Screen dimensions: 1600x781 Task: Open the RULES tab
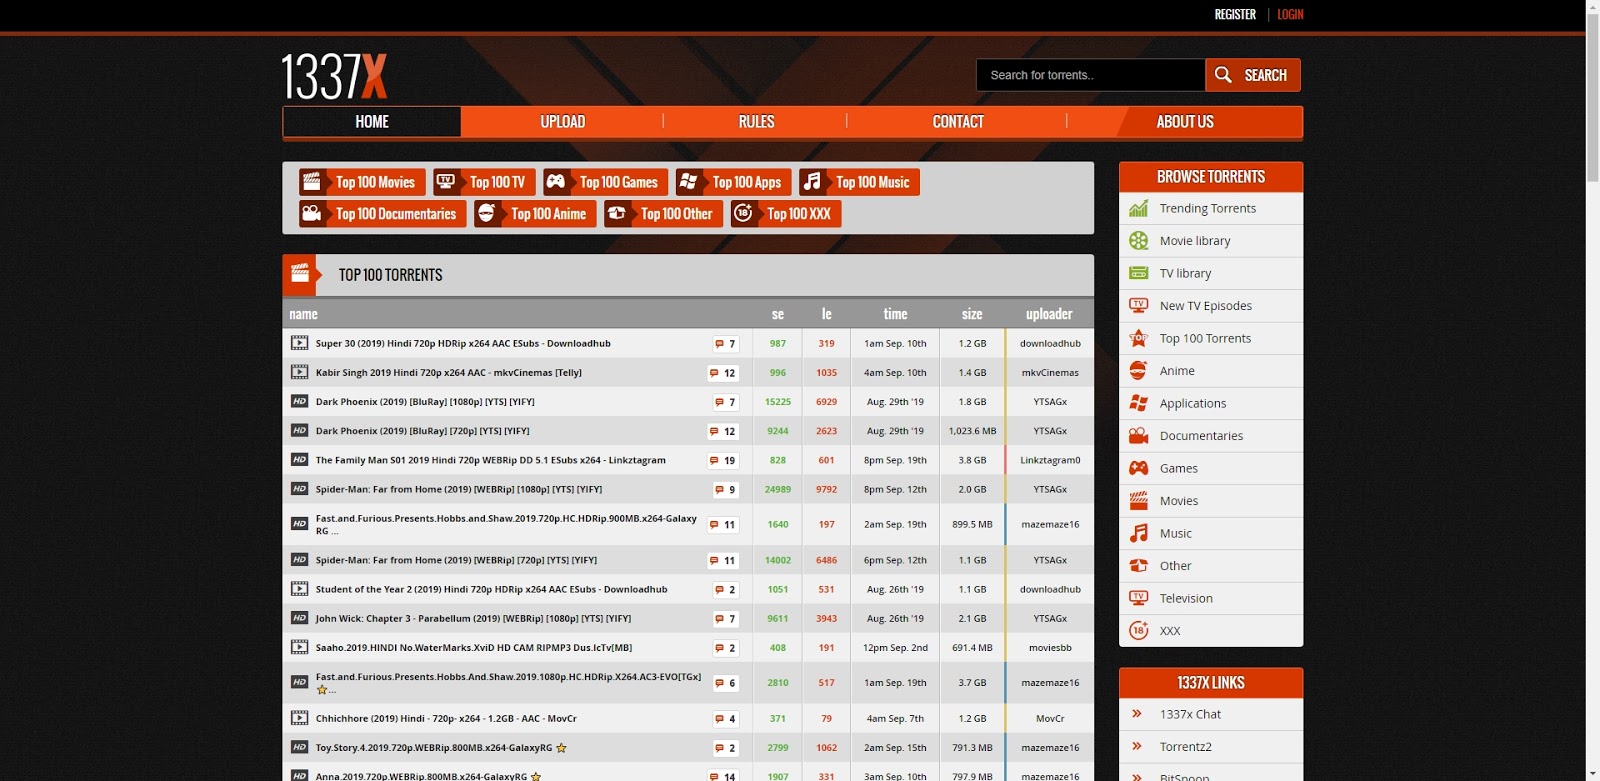tap(756, 122)
